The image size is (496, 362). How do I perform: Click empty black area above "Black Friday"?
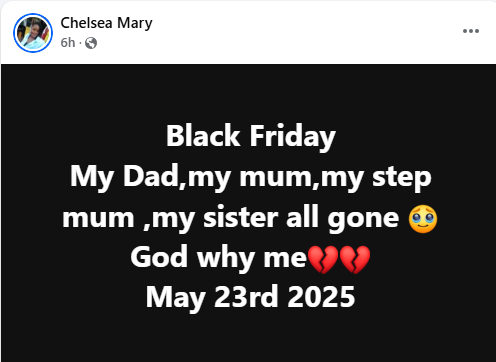tap(248, 93)
